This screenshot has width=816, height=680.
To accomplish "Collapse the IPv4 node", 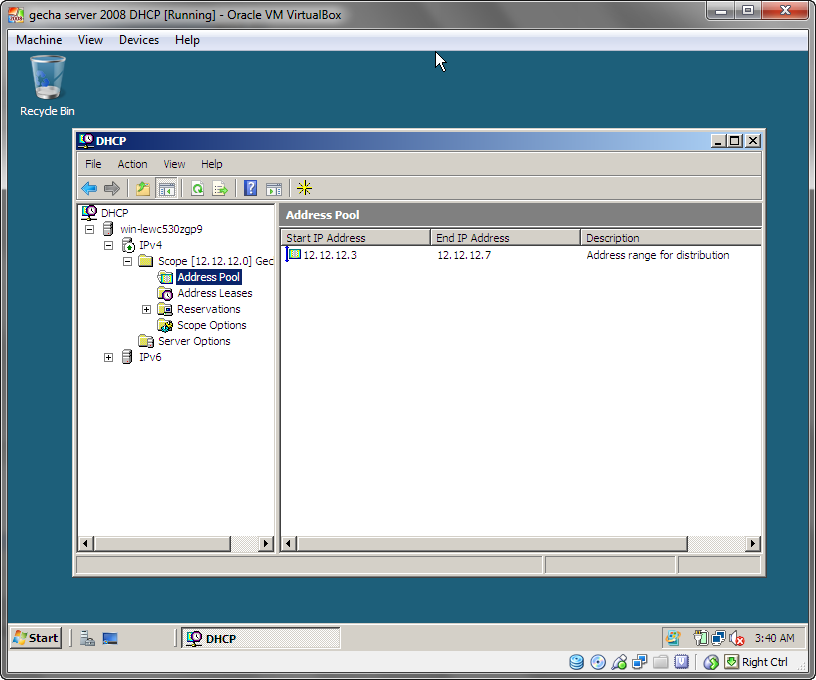I will 108,245.
